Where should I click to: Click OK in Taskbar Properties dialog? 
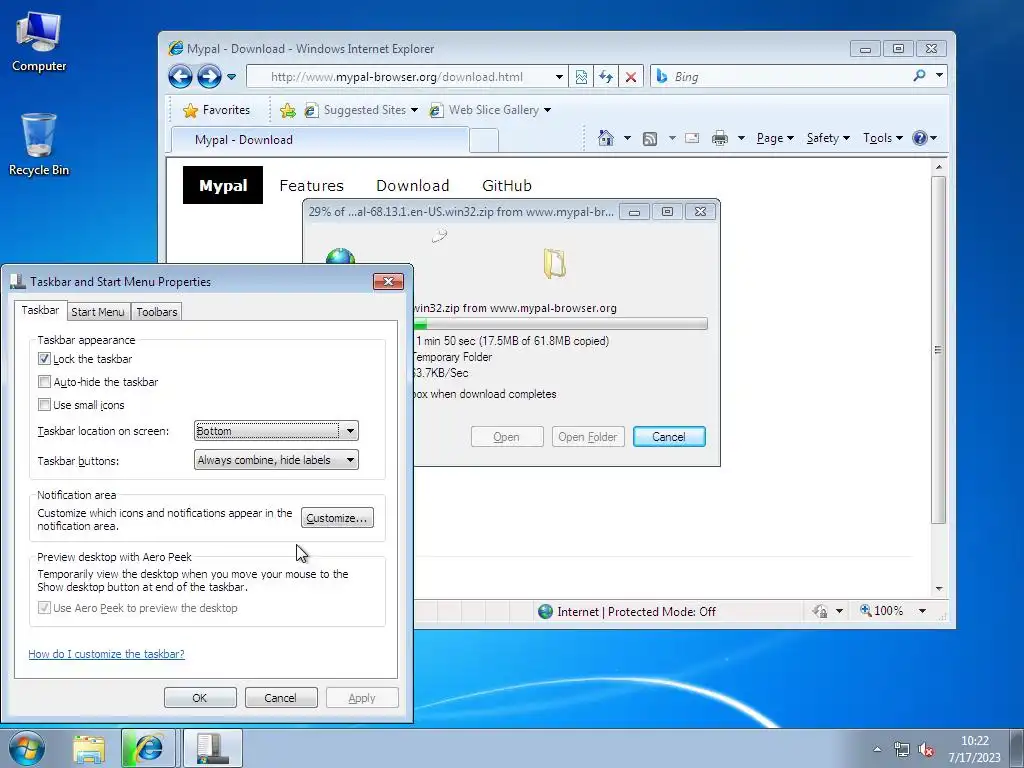tap(200, 697)
